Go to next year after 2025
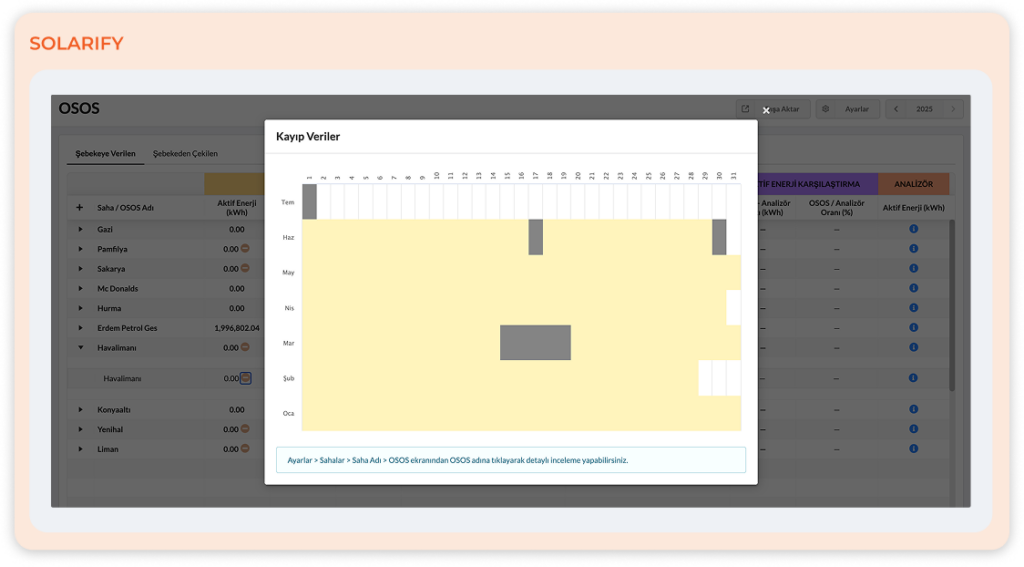The height and width of the screenshot is (567, 1024). [953, 109]
